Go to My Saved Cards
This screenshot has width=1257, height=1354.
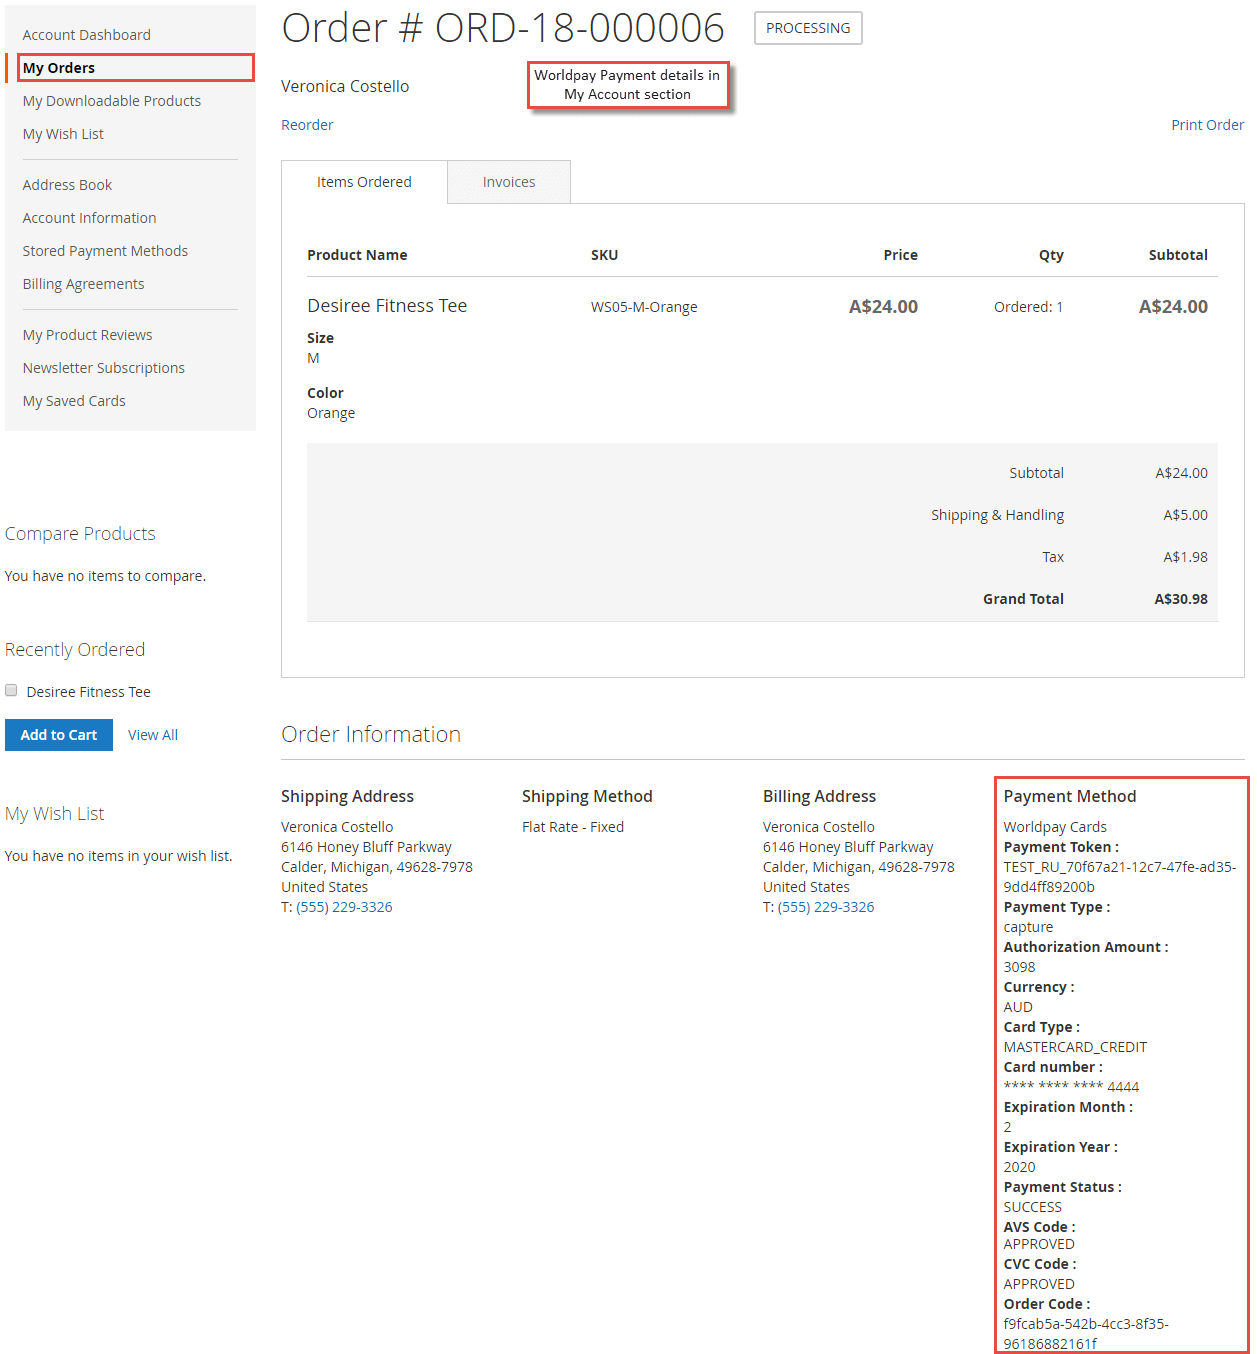tap(74, 400)
